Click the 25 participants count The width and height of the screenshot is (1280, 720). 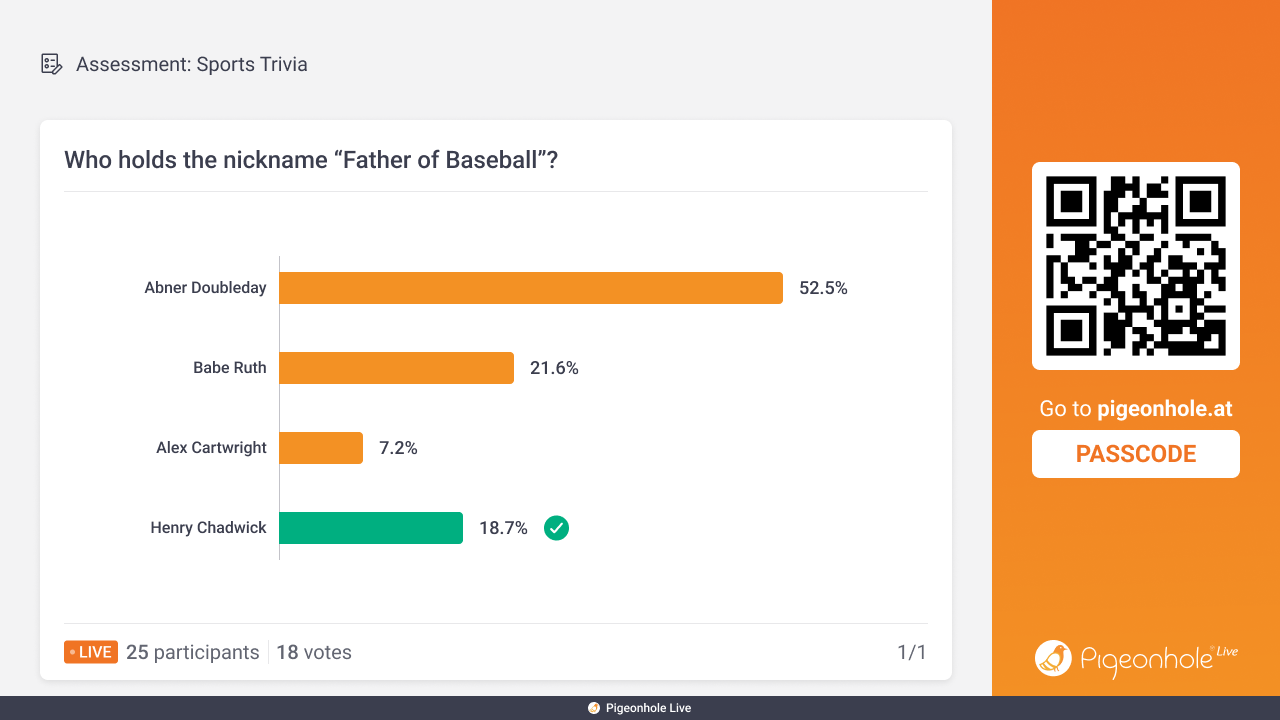(193, 652)
